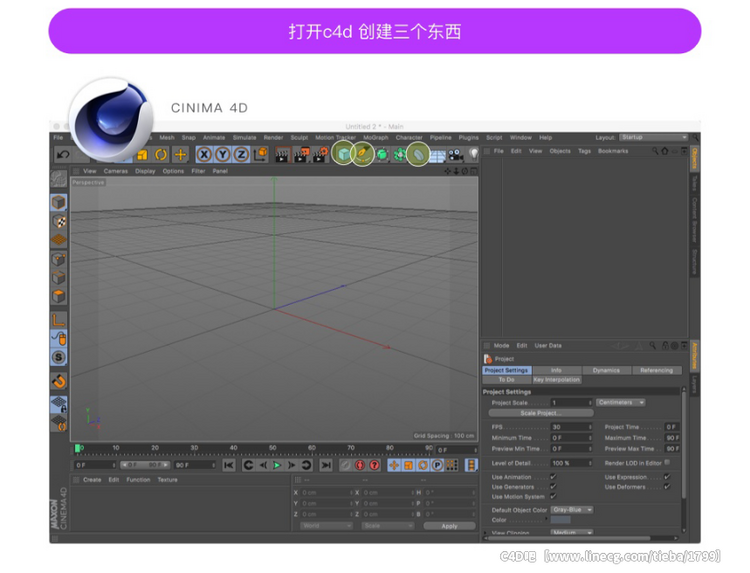Select Texture mode checkered icon
Image resolution: width=750 pixels, height=573 pixels.
coord(59,221)
